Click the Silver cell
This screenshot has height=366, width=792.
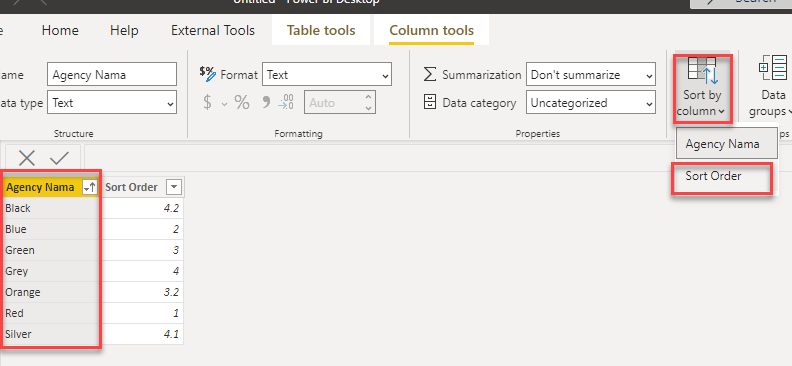51,334
